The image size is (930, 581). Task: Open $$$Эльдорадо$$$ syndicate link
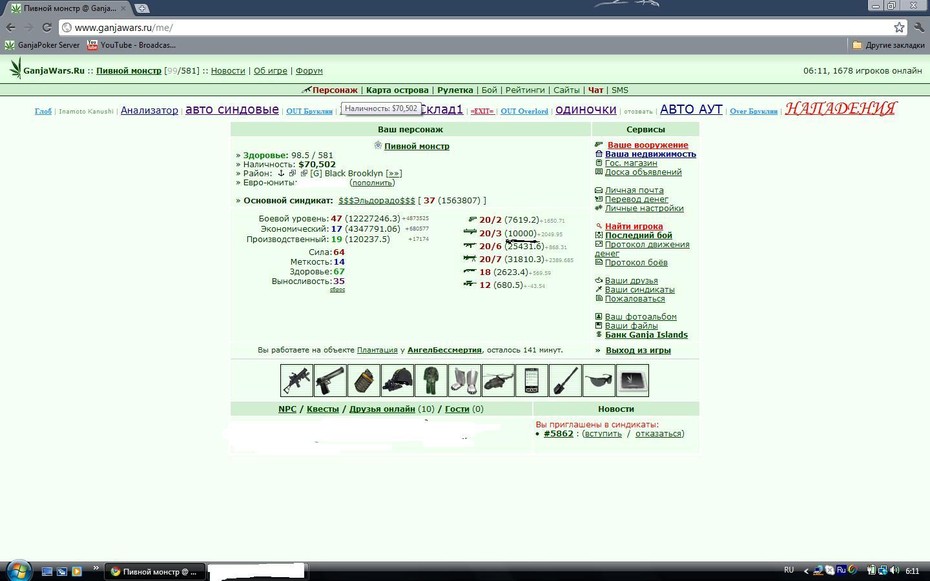377,201
